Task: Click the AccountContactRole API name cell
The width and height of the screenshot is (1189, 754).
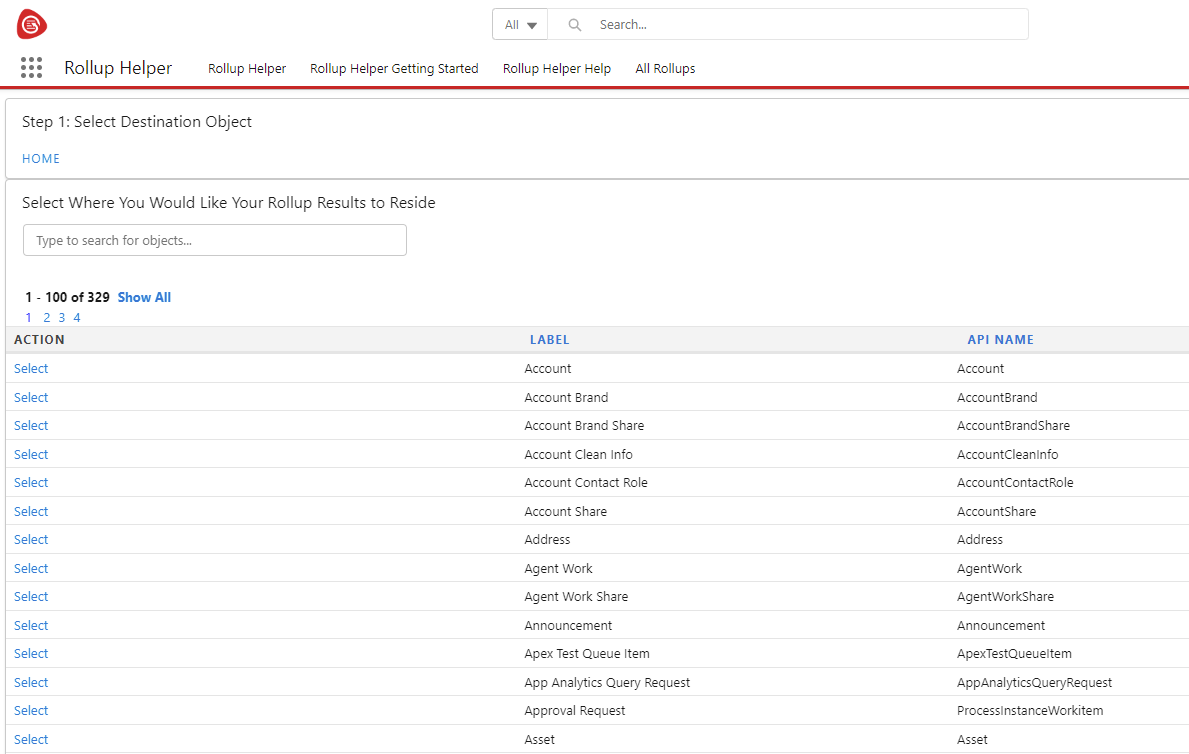Action: 1015,482
